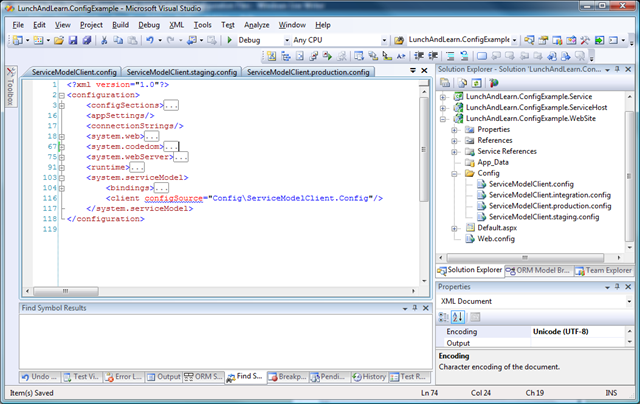Open the Debug configuration dropdown
Screen dimensions: 640x404
pos(287,40)
